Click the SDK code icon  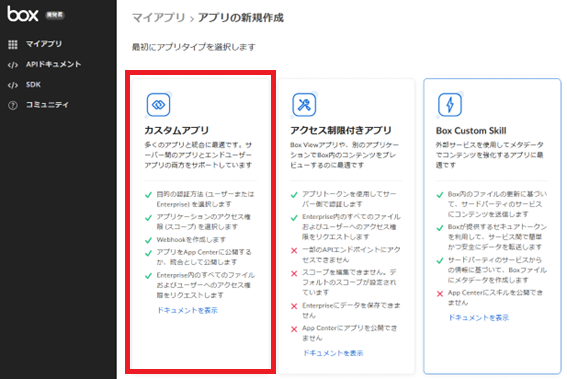(x=13, y=85)
